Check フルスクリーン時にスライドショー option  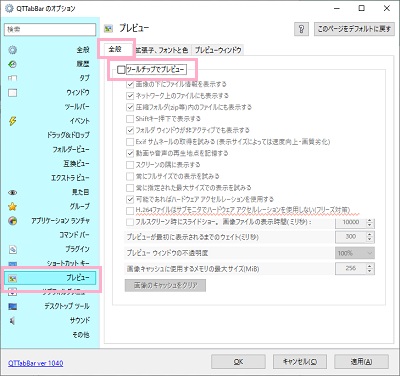[130, 222]
